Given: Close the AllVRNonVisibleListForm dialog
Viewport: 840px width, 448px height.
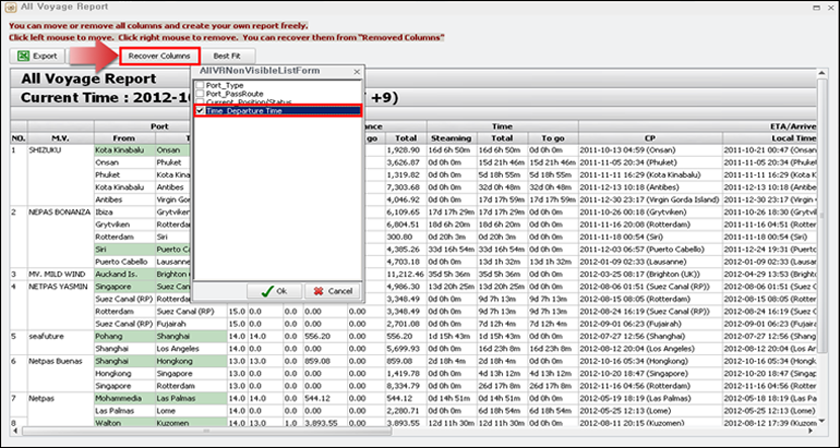Looking at the screenshot, I should click(357, 71).
